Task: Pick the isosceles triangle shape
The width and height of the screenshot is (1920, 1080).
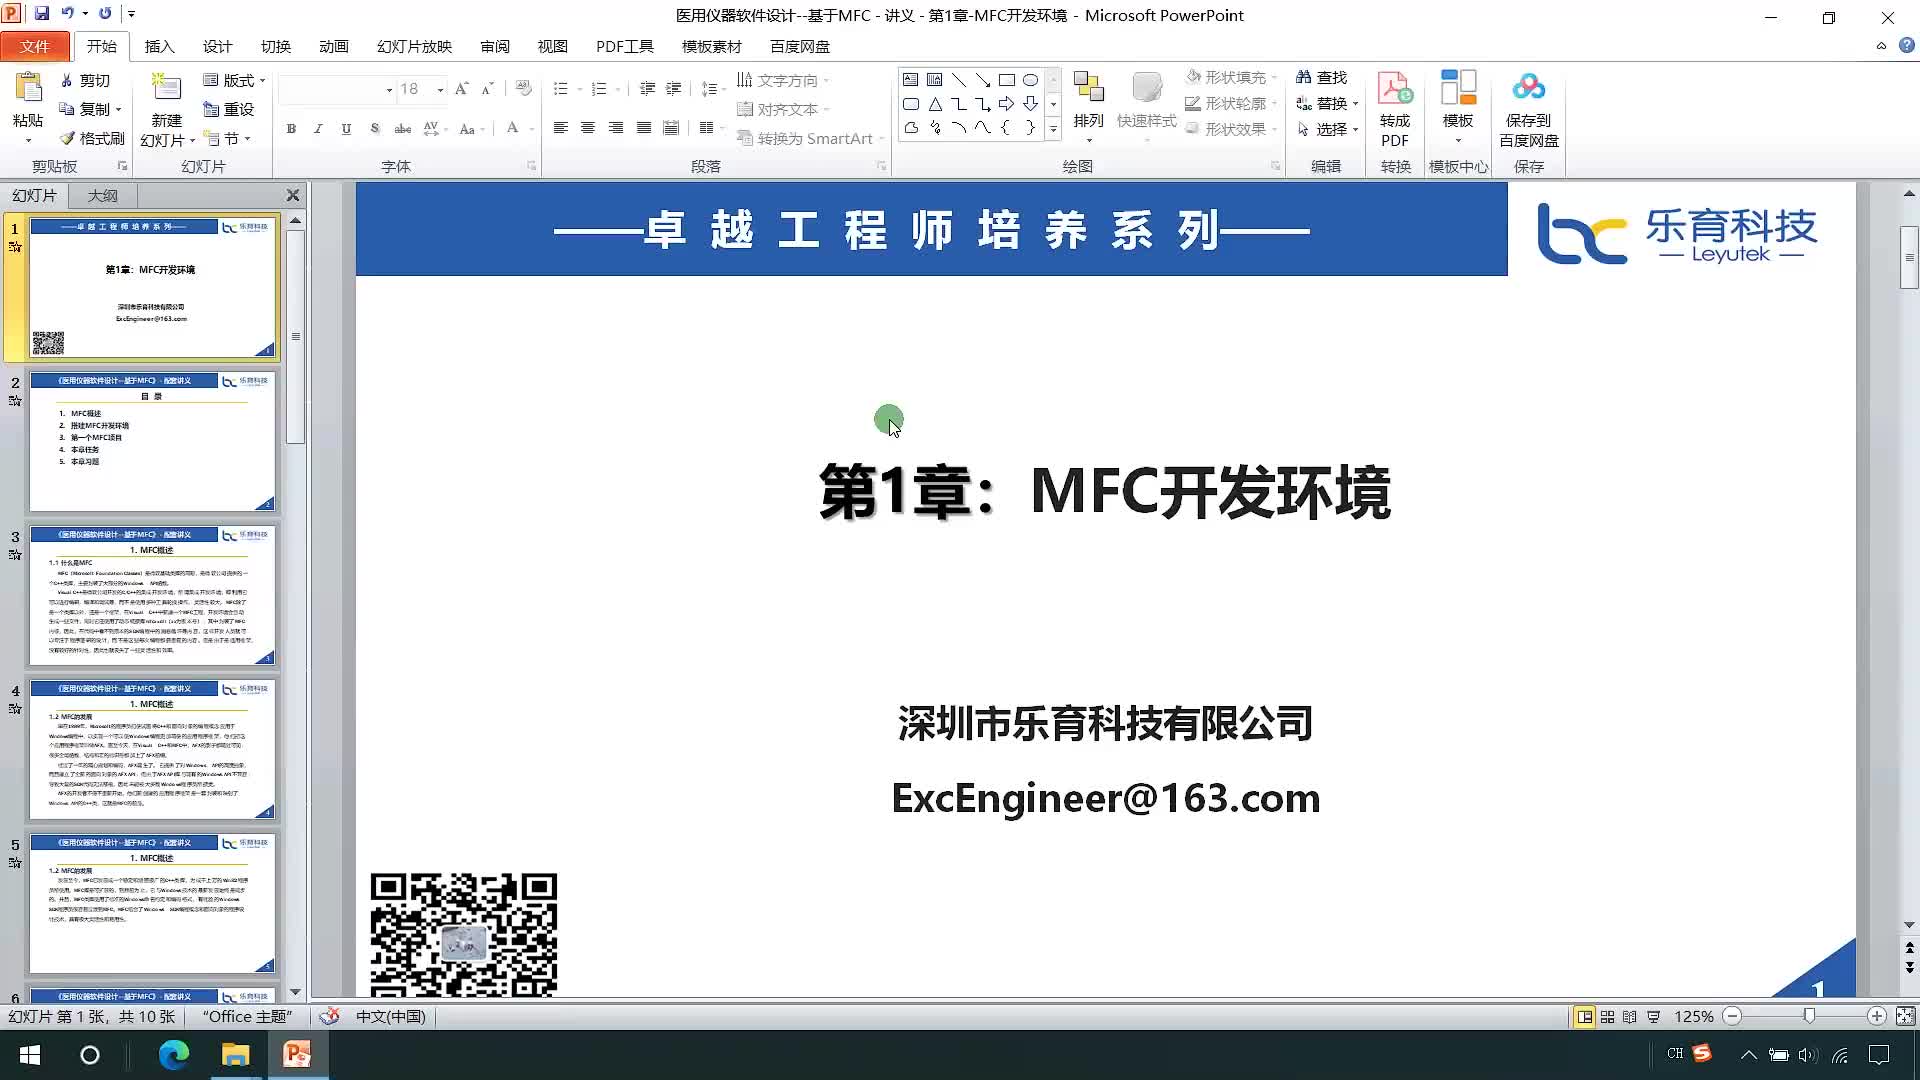Action: click(x=935, y=104)
